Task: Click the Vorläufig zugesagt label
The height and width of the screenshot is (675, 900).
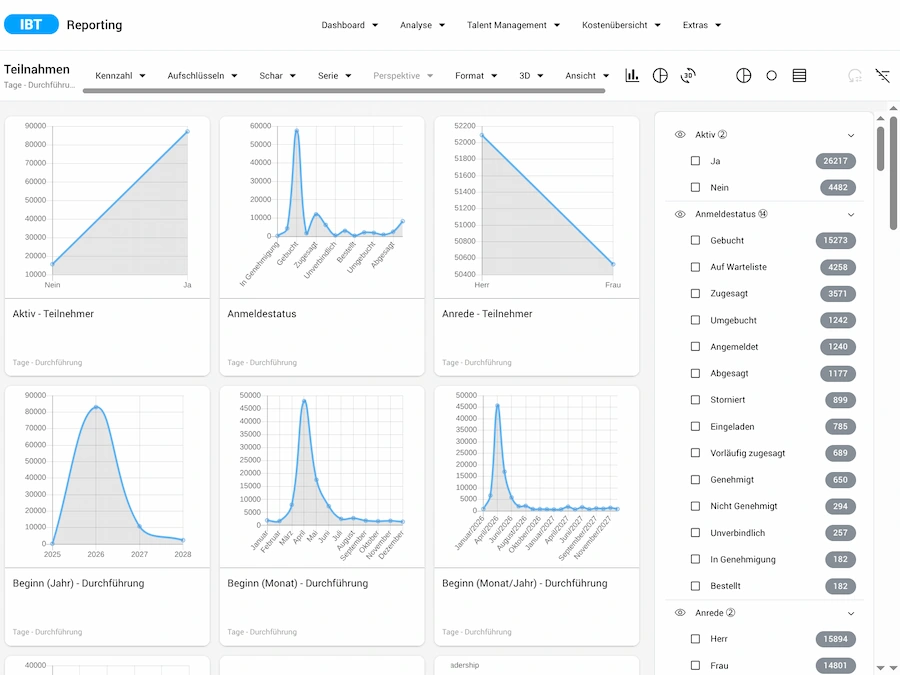Action: coord(747,453)
